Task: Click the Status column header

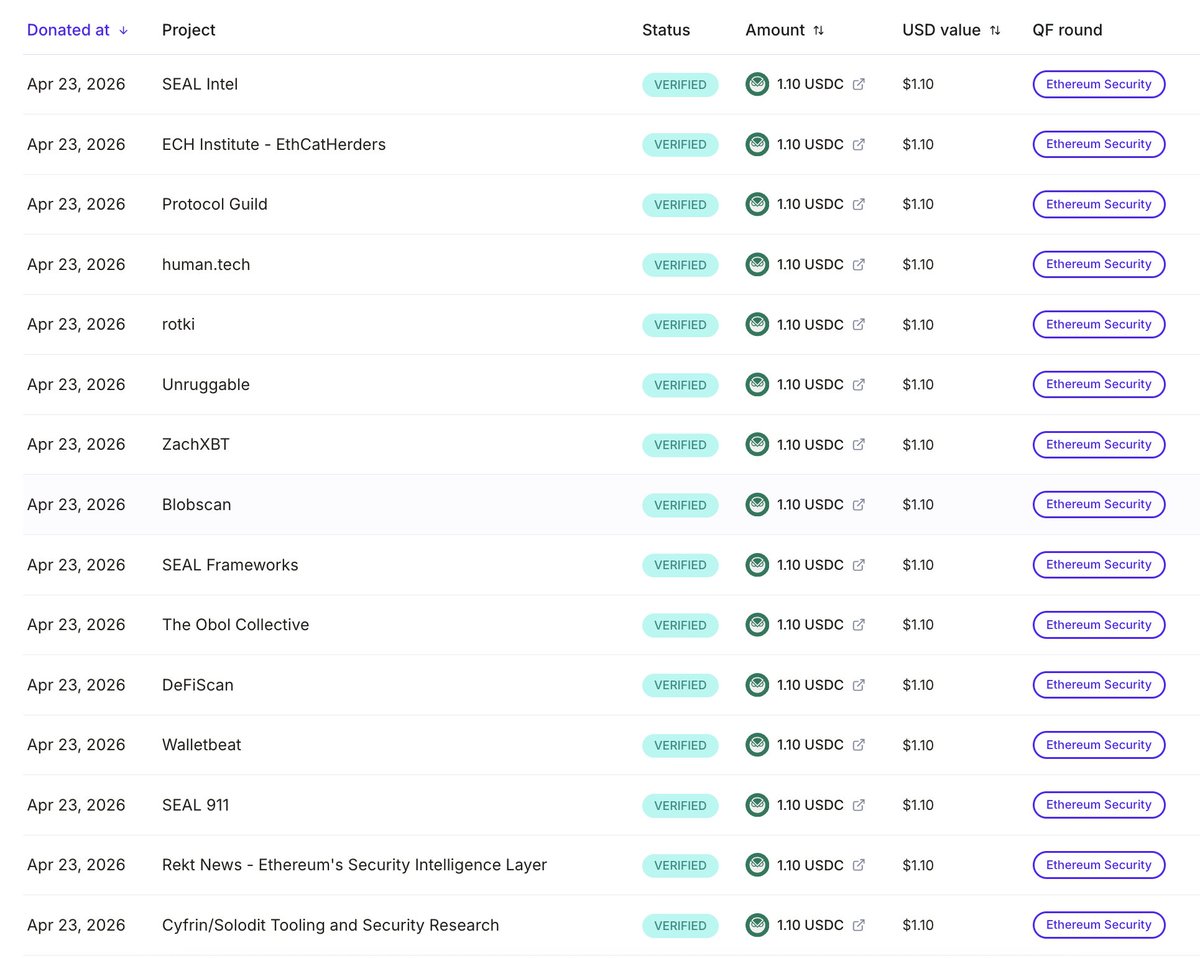Action: pyautogui.click(x=666, y=30)
